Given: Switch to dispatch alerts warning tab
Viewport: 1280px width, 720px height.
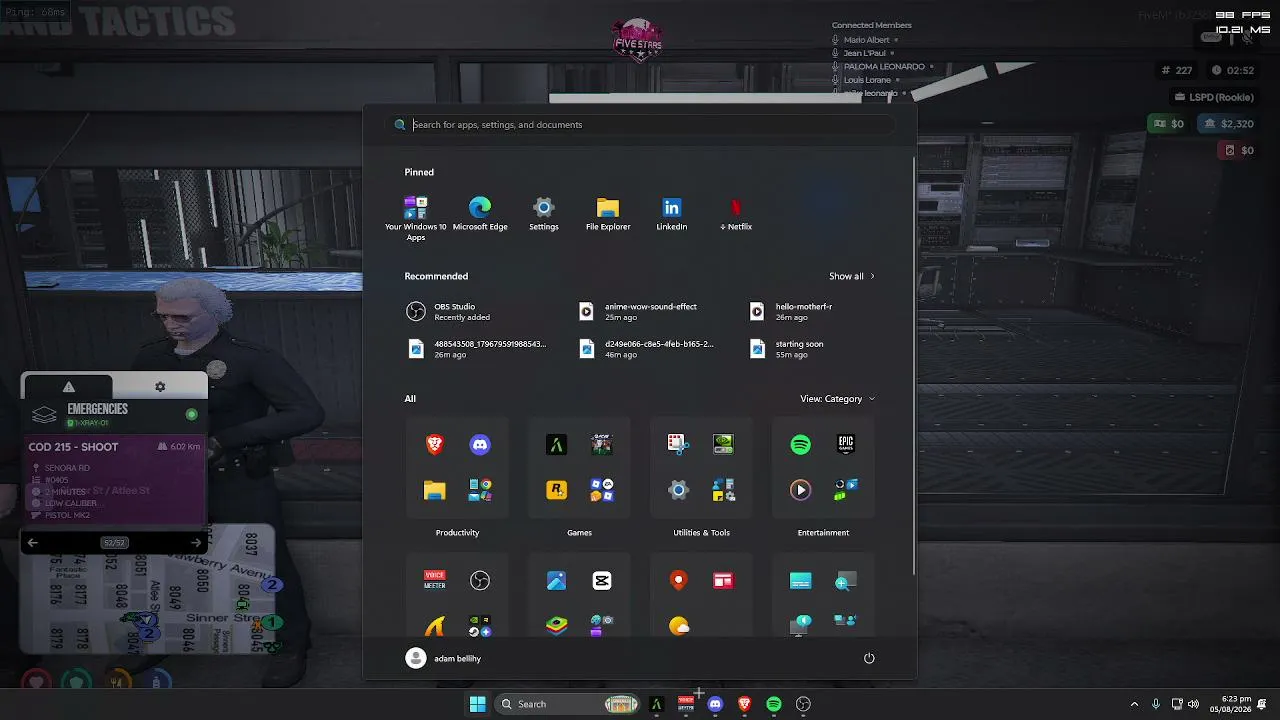Looking at the screenshot, I should 68,387.
